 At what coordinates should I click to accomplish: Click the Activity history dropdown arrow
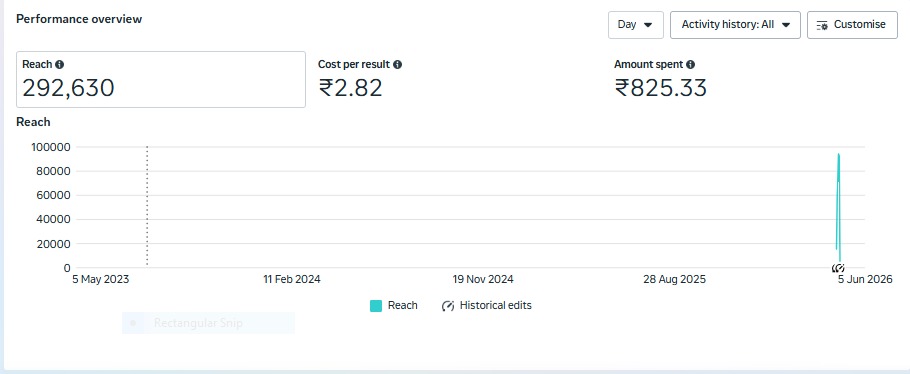(786, 25)
